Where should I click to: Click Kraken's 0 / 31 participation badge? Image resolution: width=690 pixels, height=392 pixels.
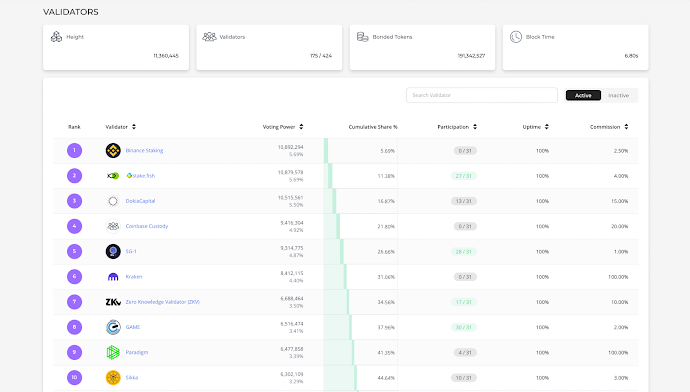465,277
